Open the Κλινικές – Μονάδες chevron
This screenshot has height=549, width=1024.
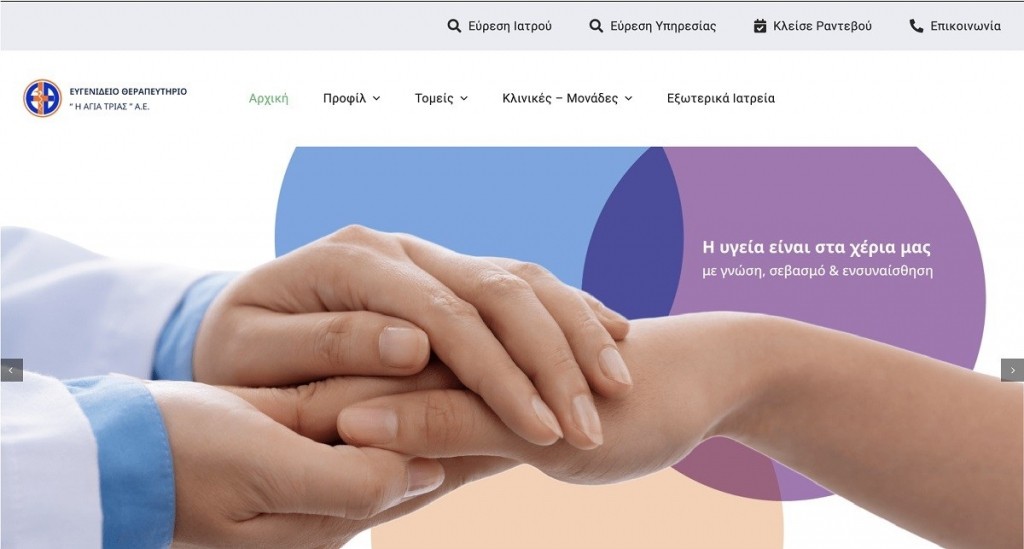628,99
